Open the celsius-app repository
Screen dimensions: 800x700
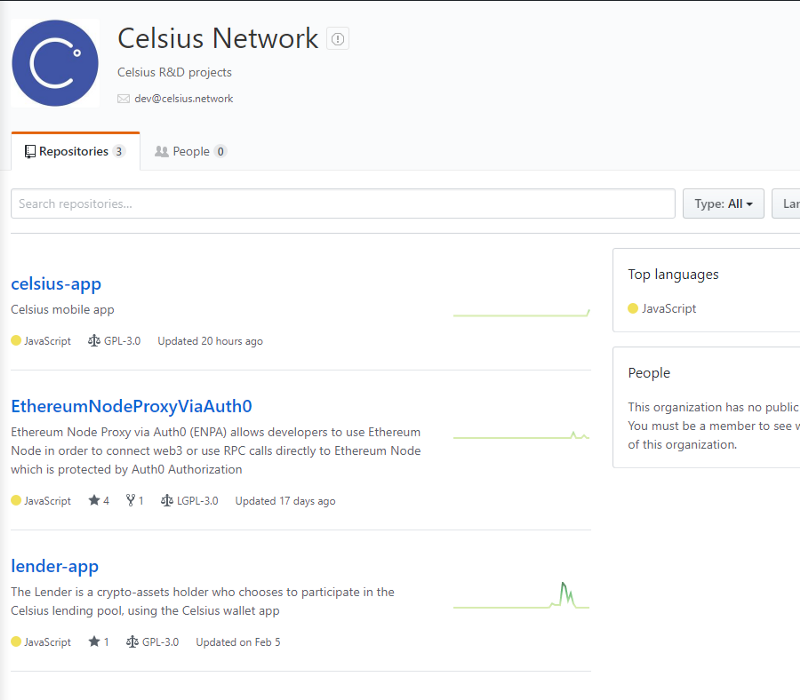click(56, 284)
